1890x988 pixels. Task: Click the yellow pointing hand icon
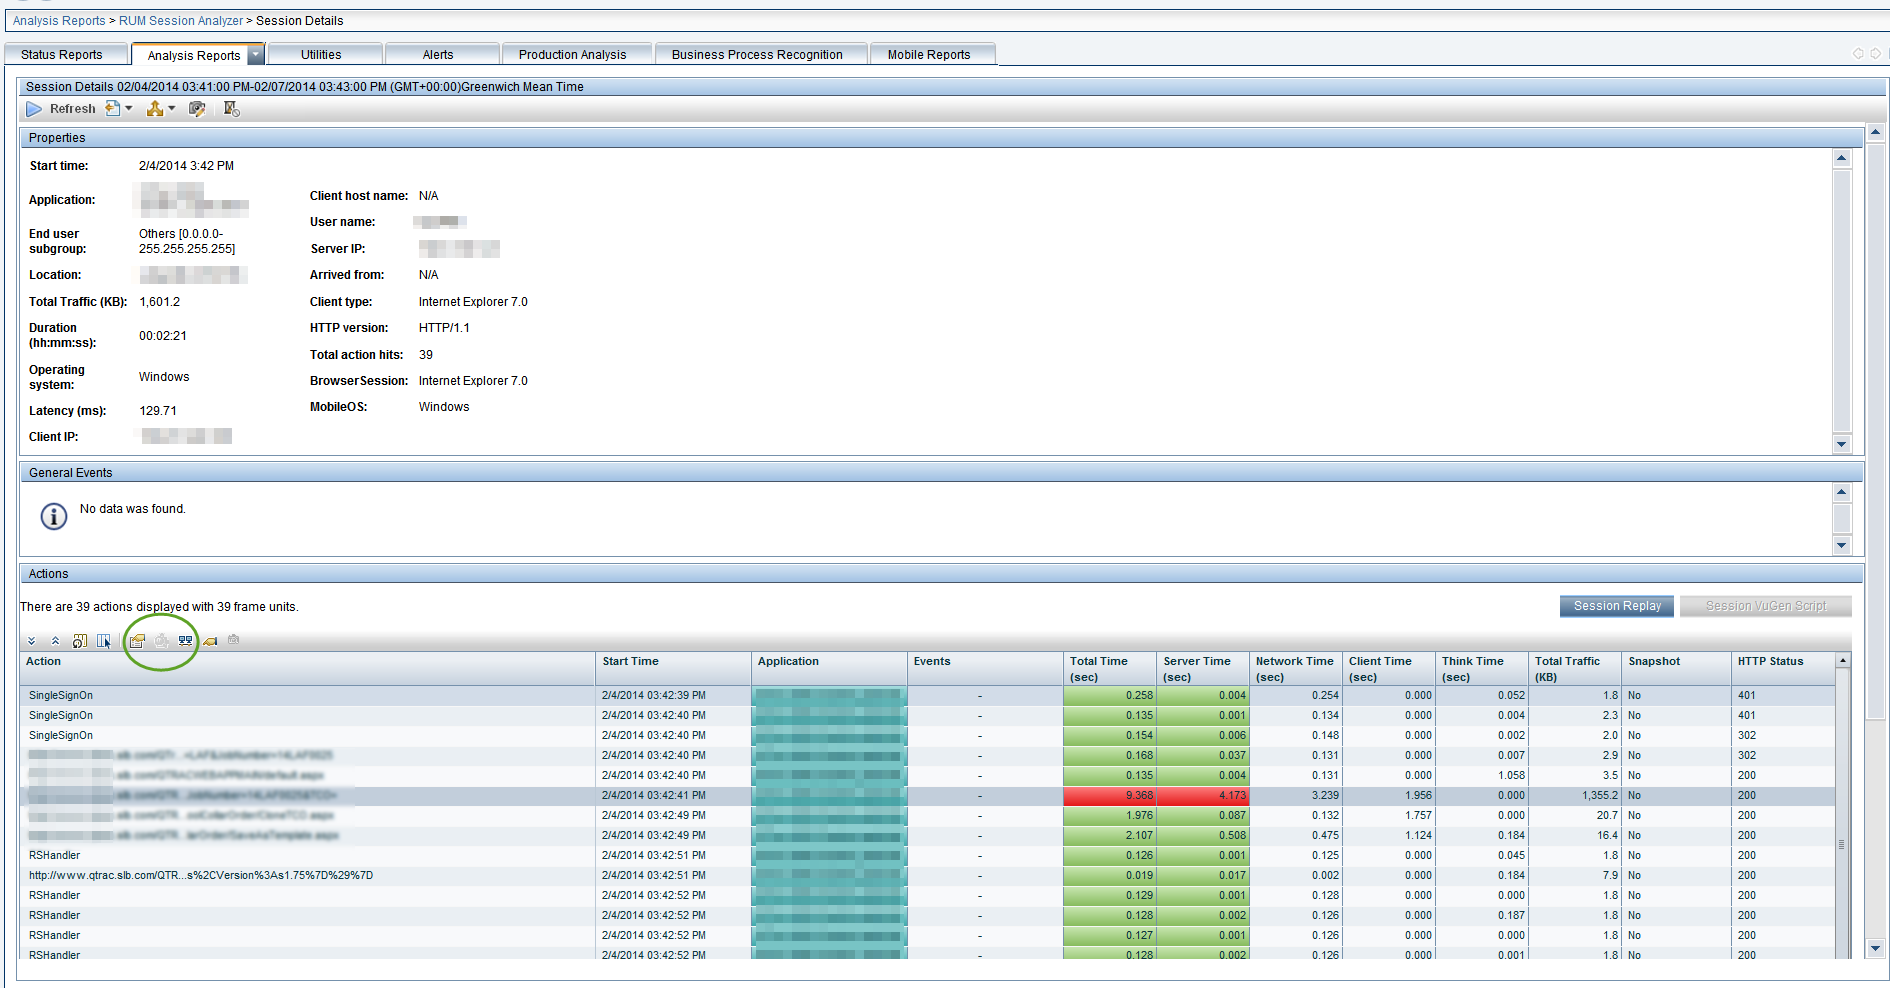point(211,641)
